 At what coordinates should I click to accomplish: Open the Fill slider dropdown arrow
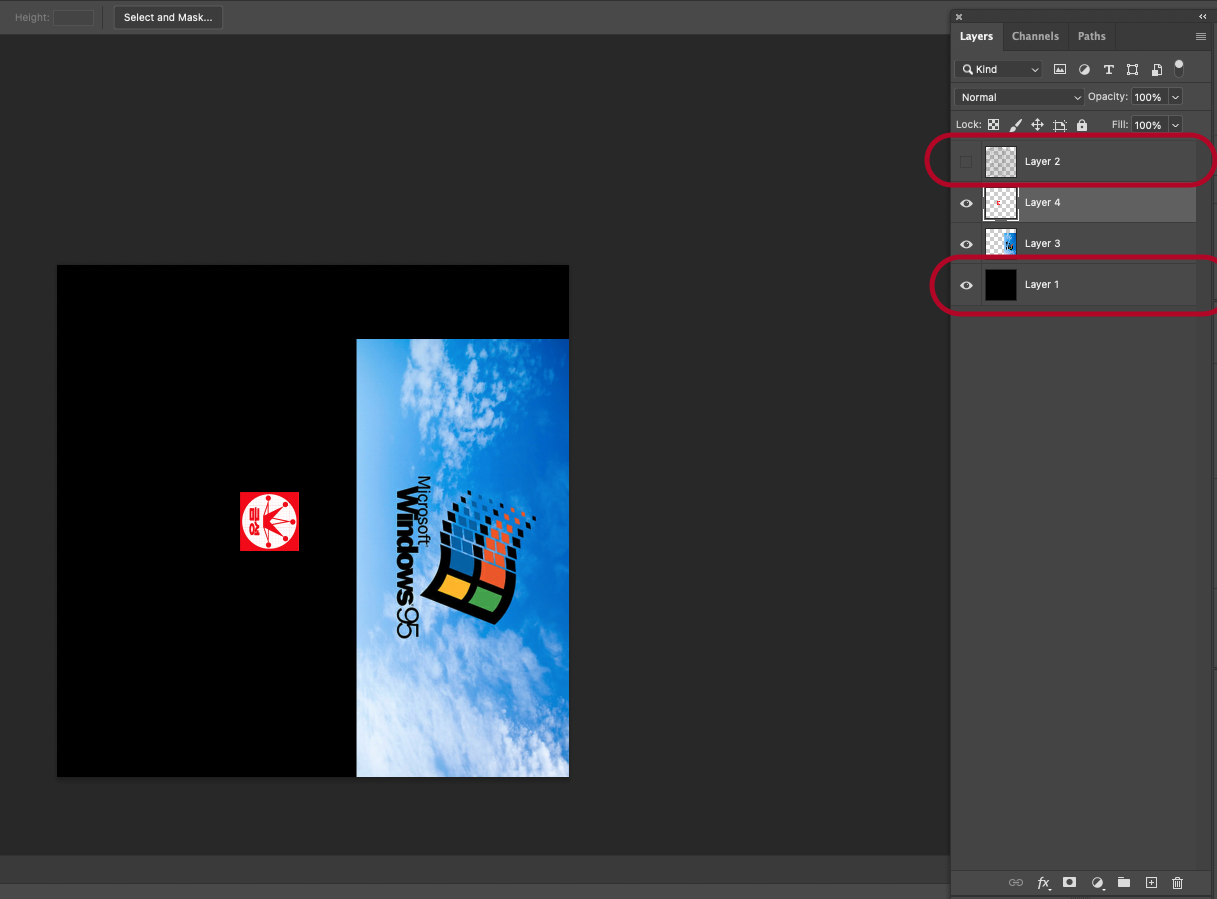click(1175, 125)
